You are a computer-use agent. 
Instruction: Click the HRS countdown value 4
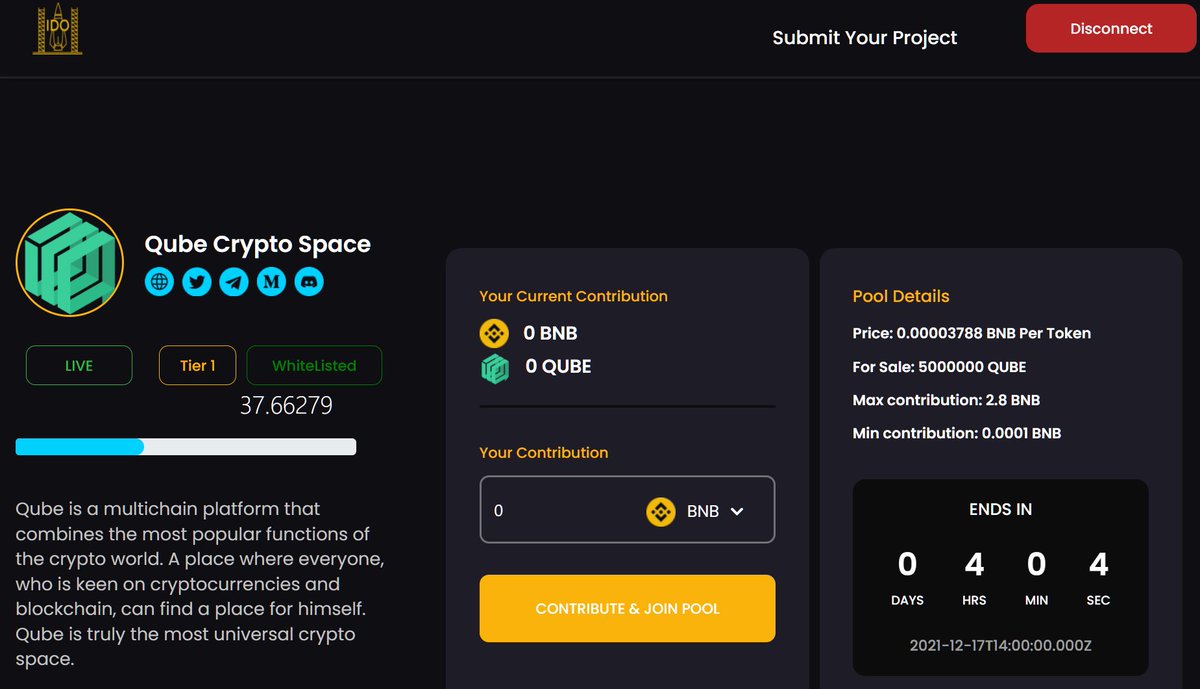point(974,565)
